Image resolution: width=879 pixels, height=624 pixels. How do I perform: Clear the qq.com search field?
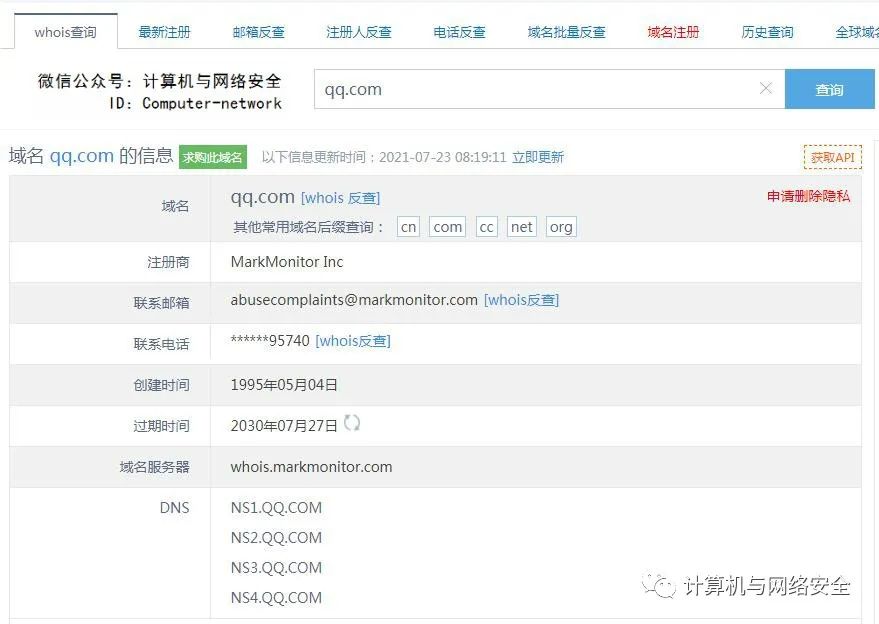(766, 89)
